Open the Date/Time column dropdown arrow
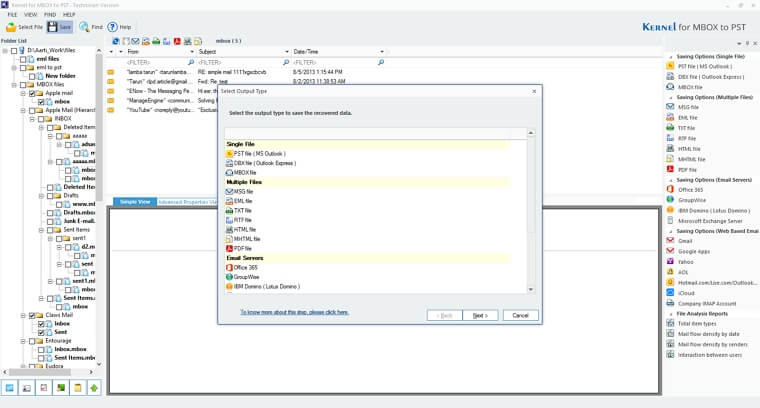Image resolution: width=760 pixels, height=408 pixels. [x=382, y=52]
